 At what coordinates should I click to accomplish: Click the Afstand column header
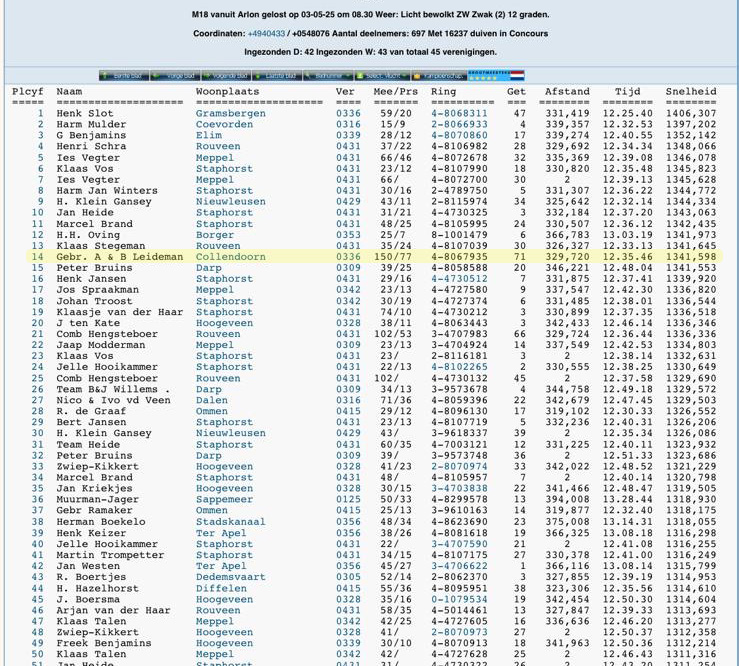(567, 91)
